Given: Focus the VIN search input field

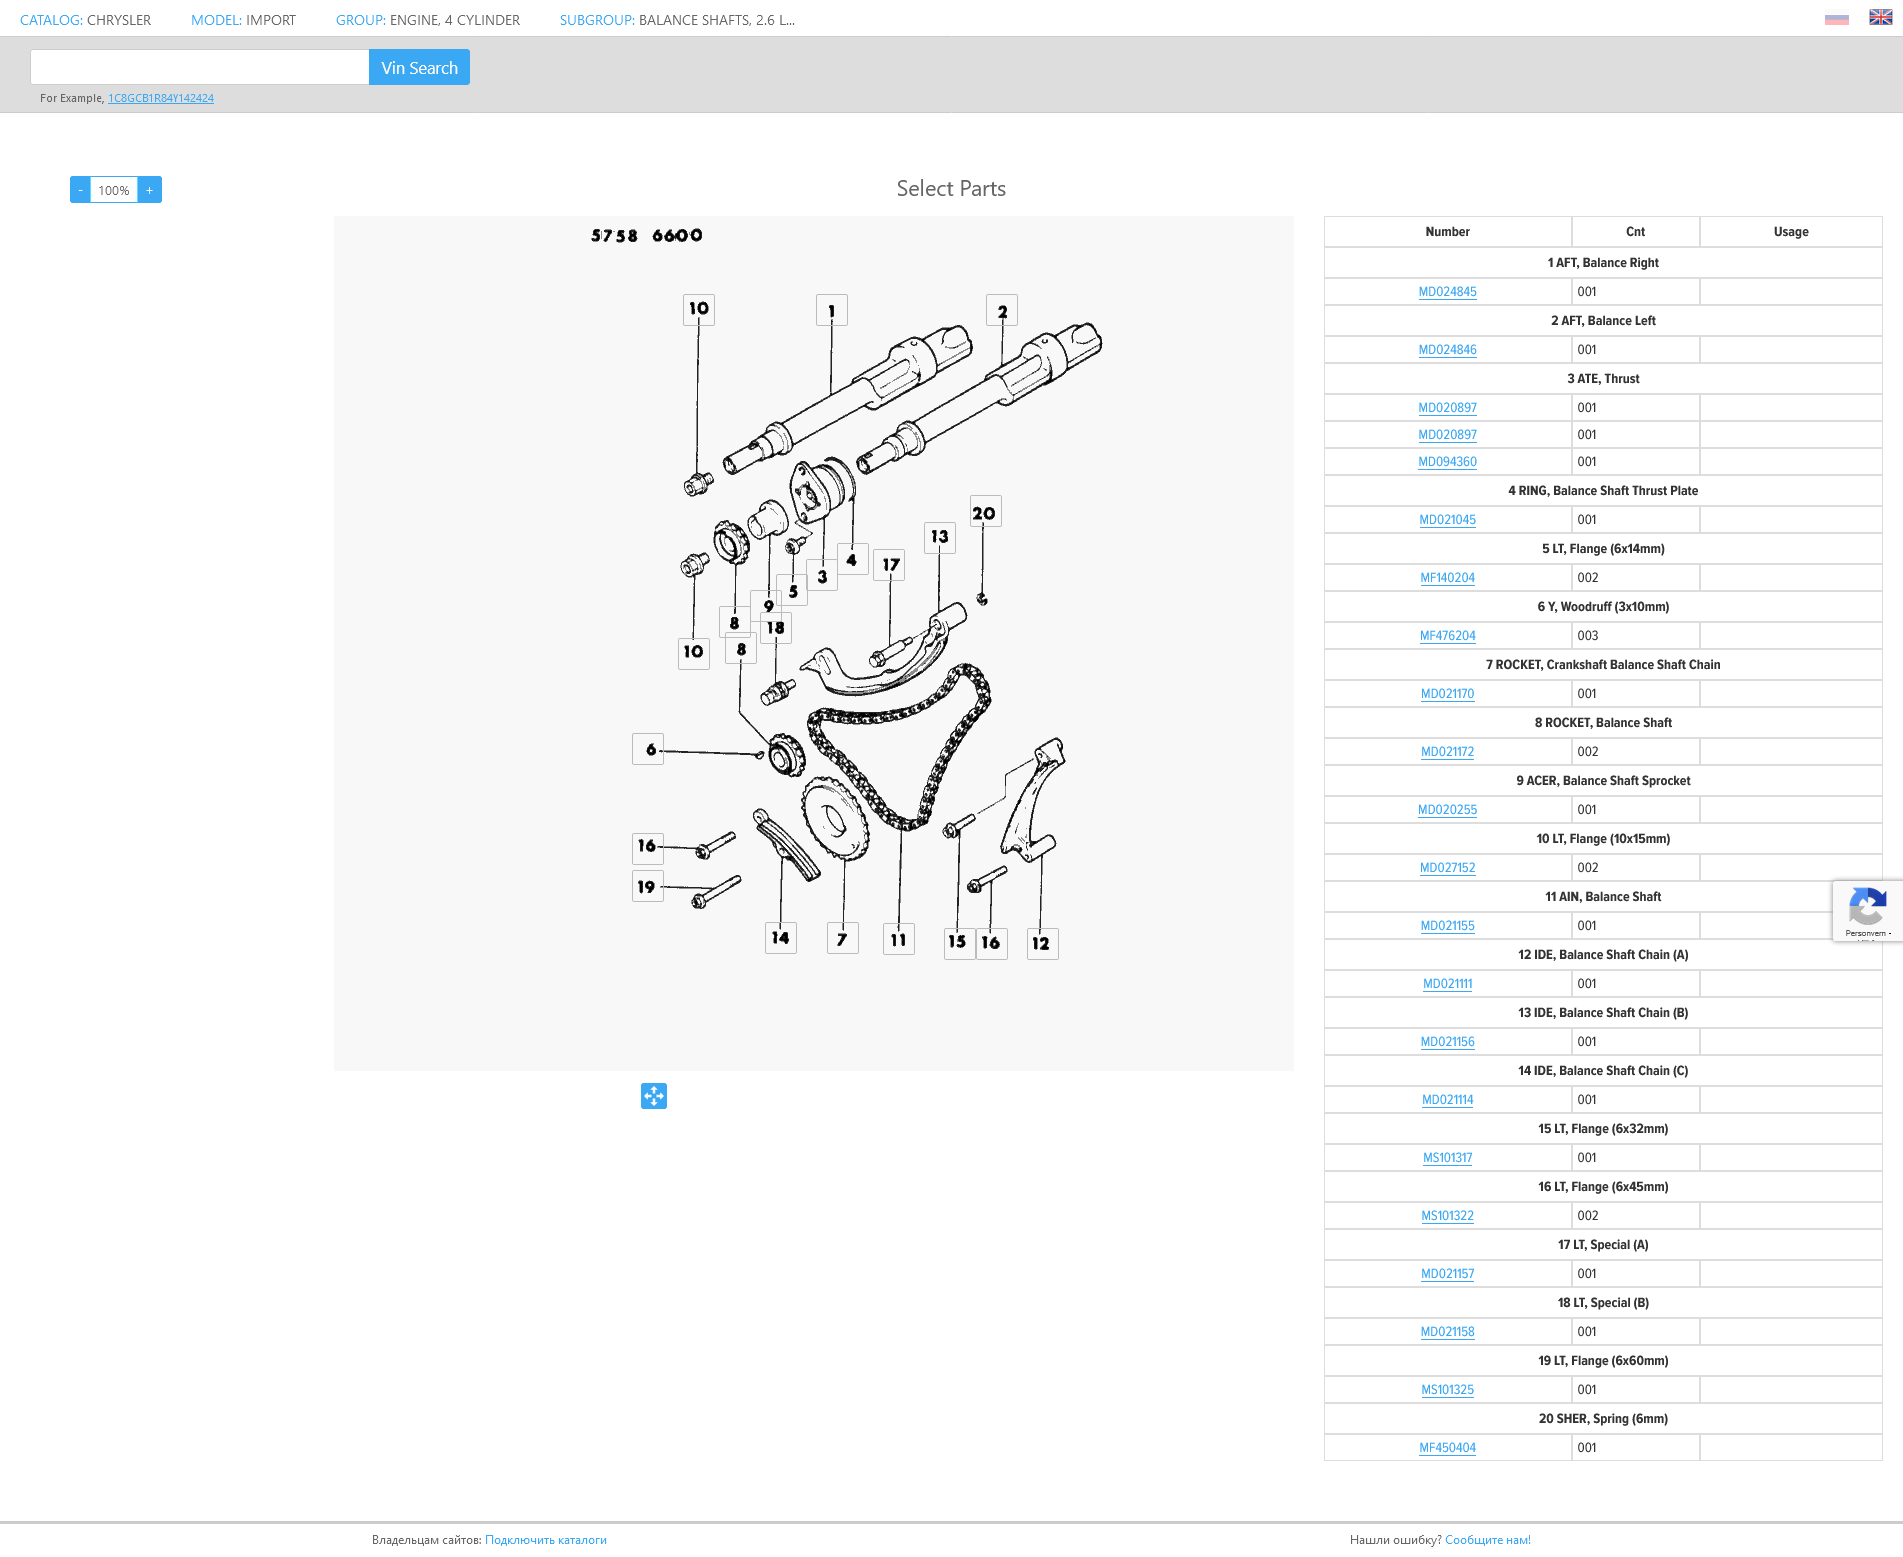Looking at the screenshot, I should pyautogui.click(x=200, y=68).
